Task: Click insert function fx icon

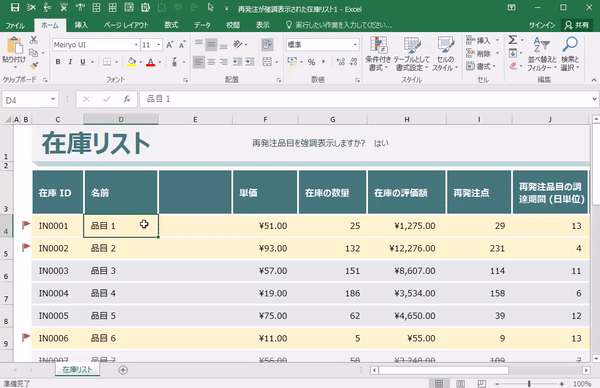Action: (127, 99)
